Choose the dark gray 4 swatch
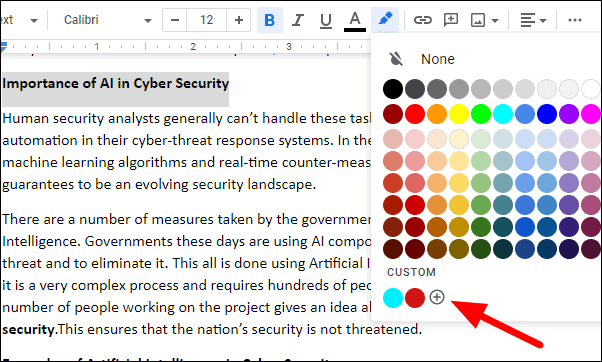Image resolution: width=602 pixels, height=362 pixels. [415, 89]
